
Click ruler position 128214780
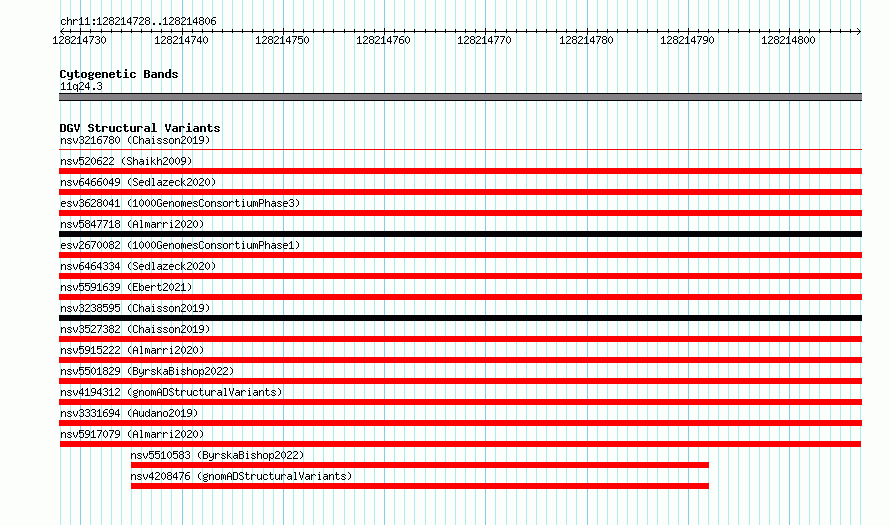coord(586,40)
